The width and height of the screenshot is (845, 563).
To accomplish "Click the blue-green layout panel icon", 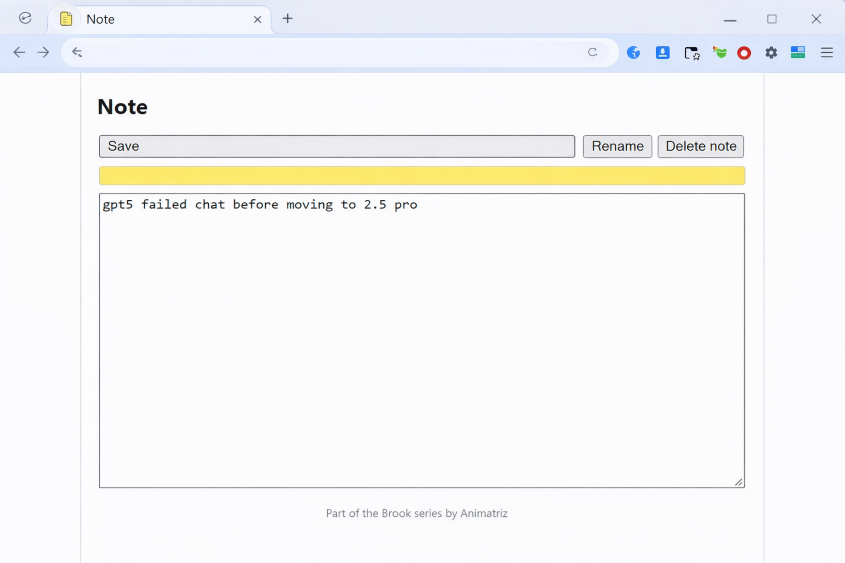I will point(798,53).
